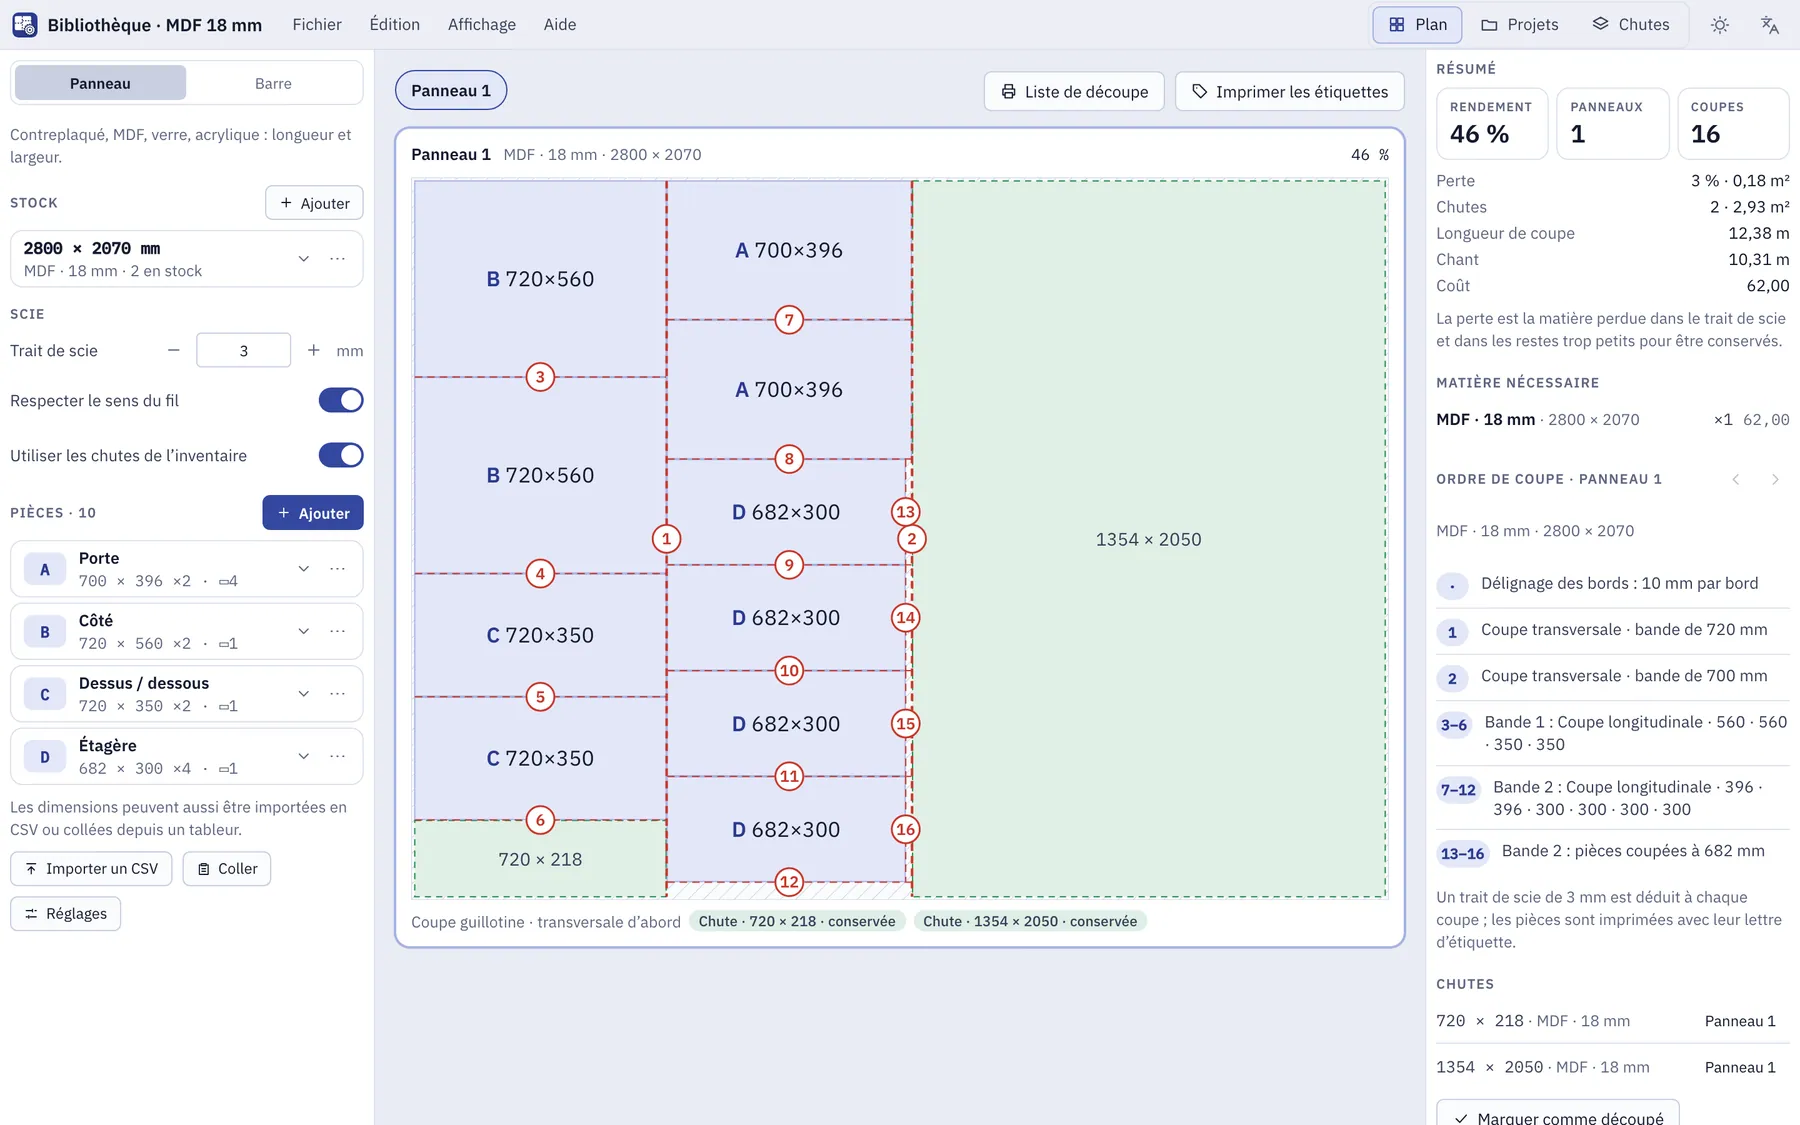The height and width of the screenshot is (1125, 1800).
Task: Click Imprimer les étiquettes button
Action: pyautogui.click(x=1290, y=91)
